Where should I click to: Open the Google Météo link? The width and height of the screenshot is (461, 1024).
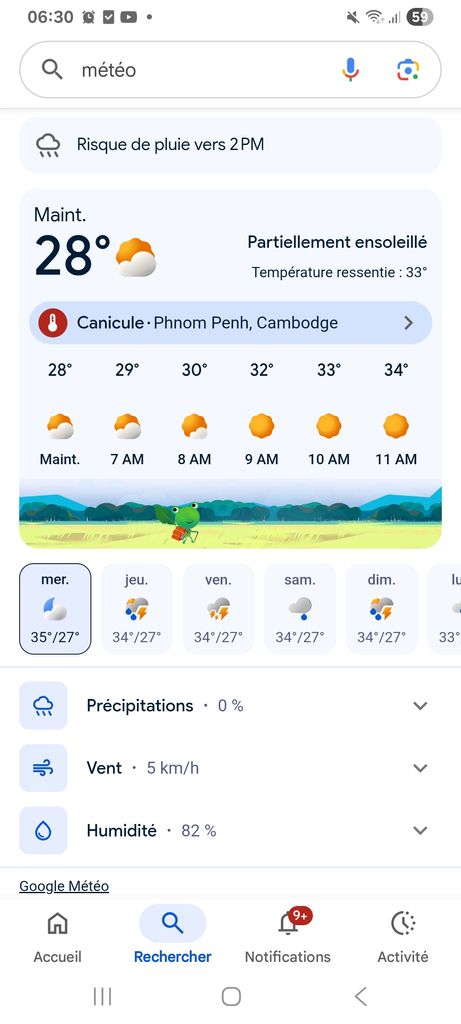pos(64,886)
